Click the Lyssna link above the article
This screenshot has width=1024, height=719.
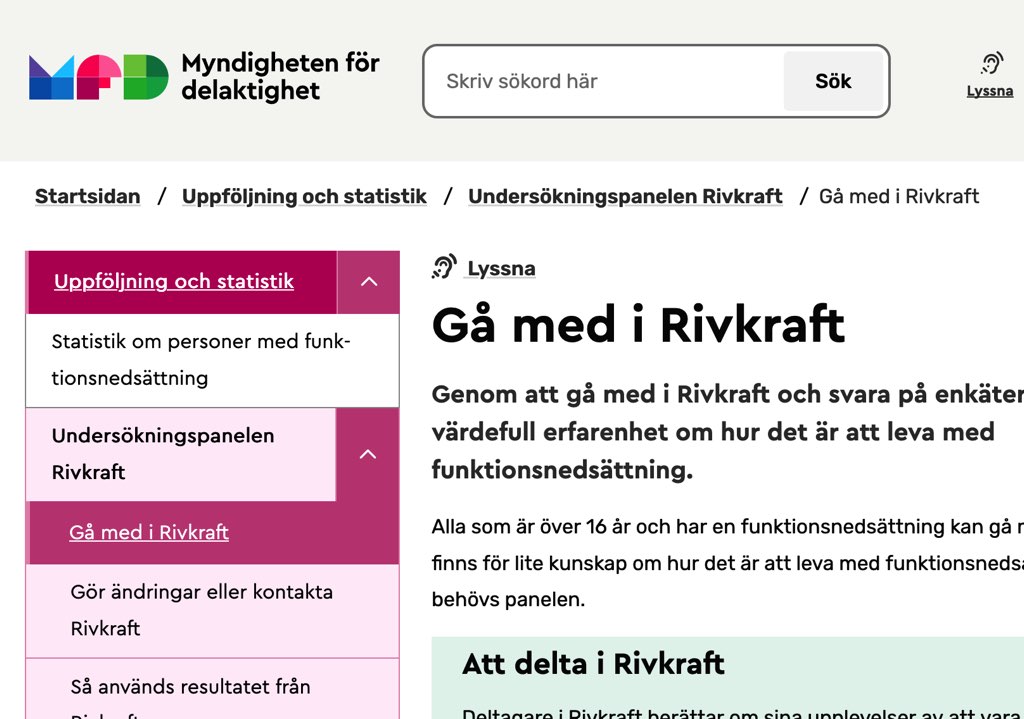(501, 268)
